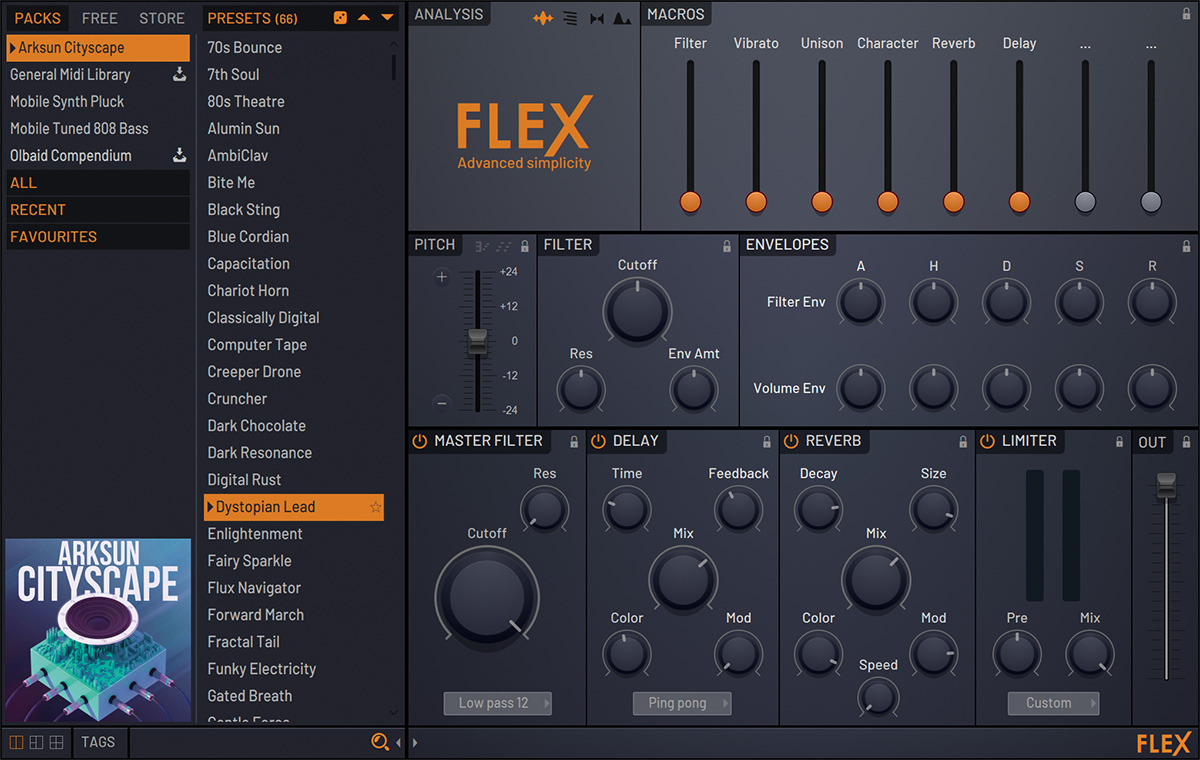Click the TAGS button
1200x760 pixels.
[98, 742]
